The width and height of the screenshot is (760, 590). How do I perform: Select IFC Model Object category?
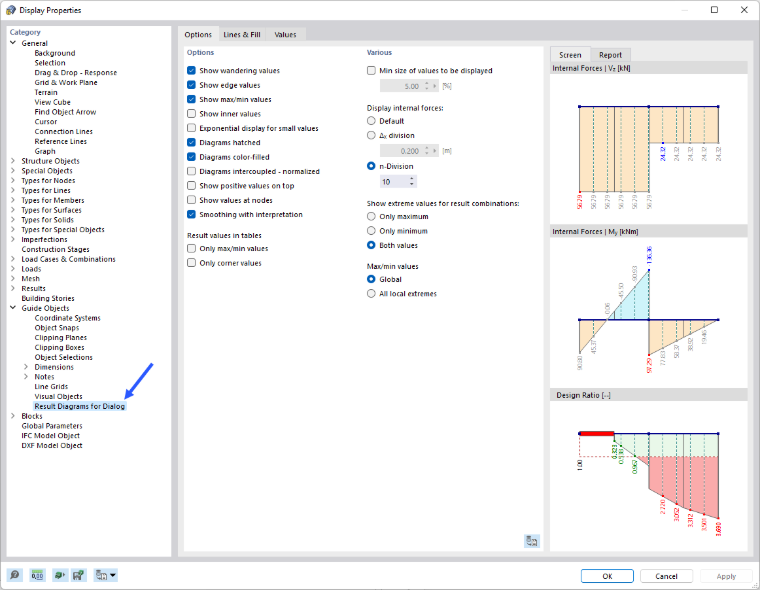(x=50, y=435)
